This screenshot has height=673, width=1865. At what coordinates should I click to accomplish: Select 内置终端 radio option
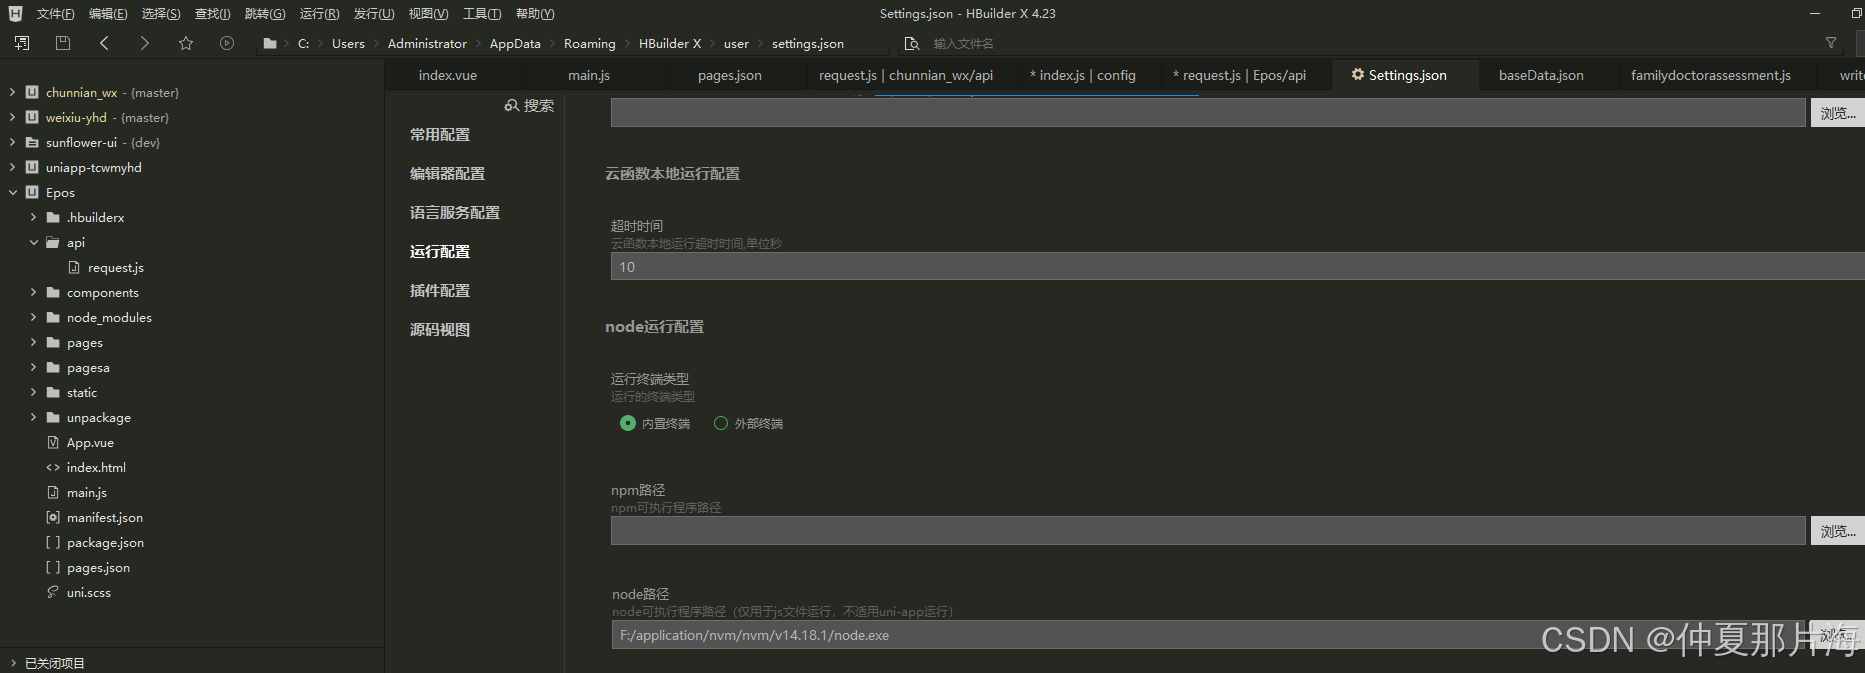point(628,423)
